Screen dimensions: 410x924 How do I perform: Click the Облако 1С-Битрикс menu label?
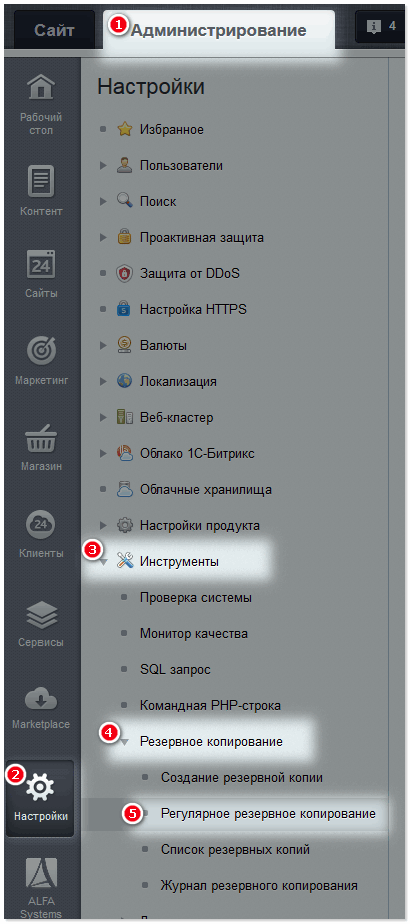click(197, 454)
